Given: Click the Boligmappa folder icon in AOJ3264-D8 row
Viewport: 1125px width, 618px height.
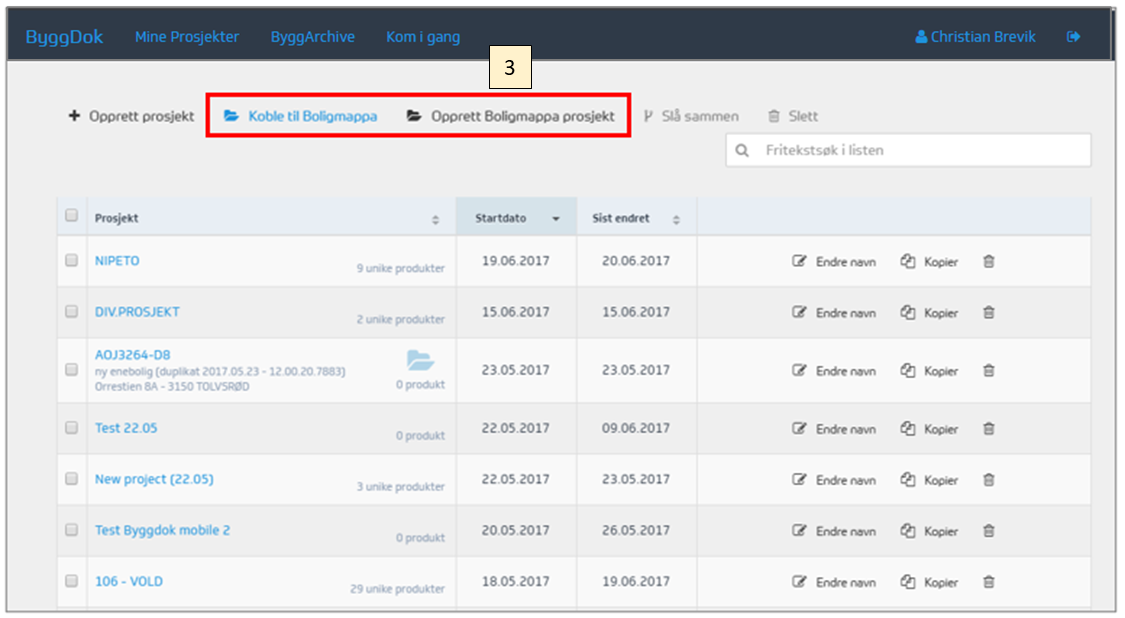Looking at the screenshot, I should pyautogui.click(x=420, y=360).
